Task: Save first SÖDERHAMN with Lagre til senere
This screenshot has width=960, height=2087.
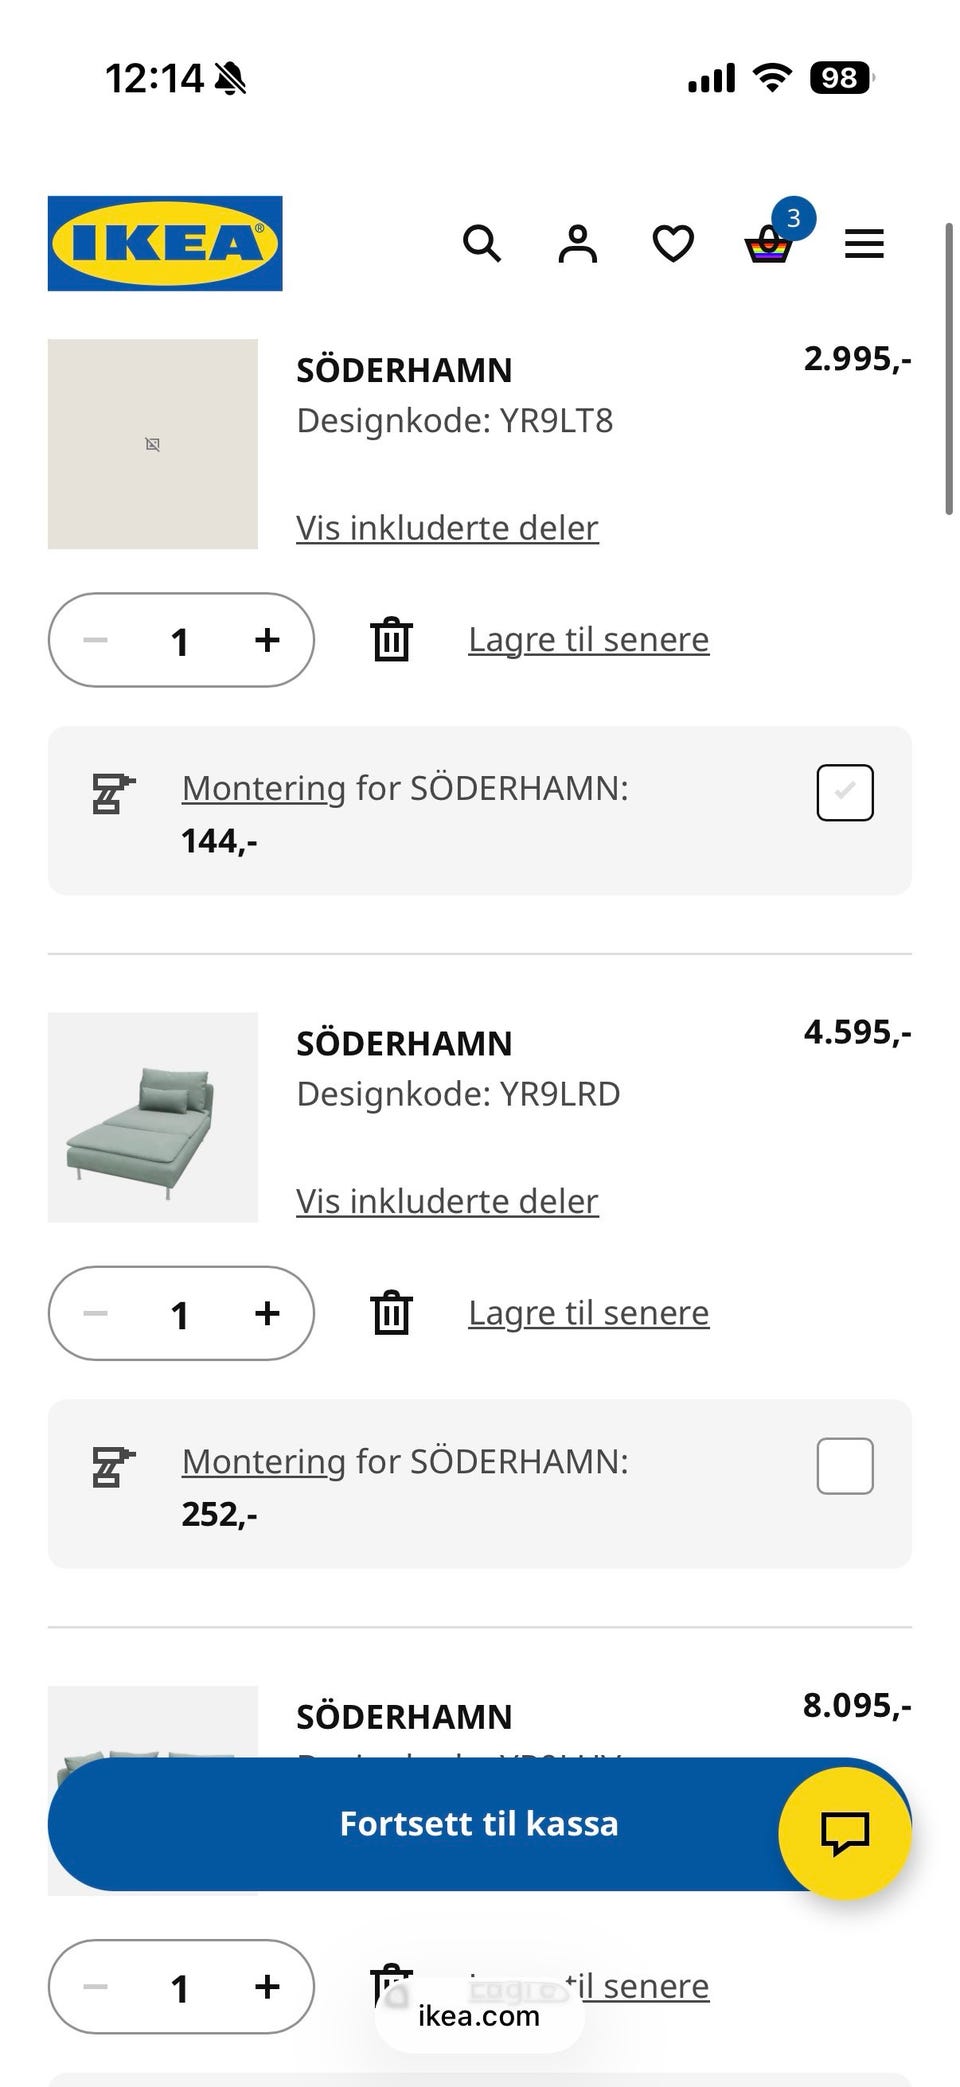Action: click(x=588, y=639)
